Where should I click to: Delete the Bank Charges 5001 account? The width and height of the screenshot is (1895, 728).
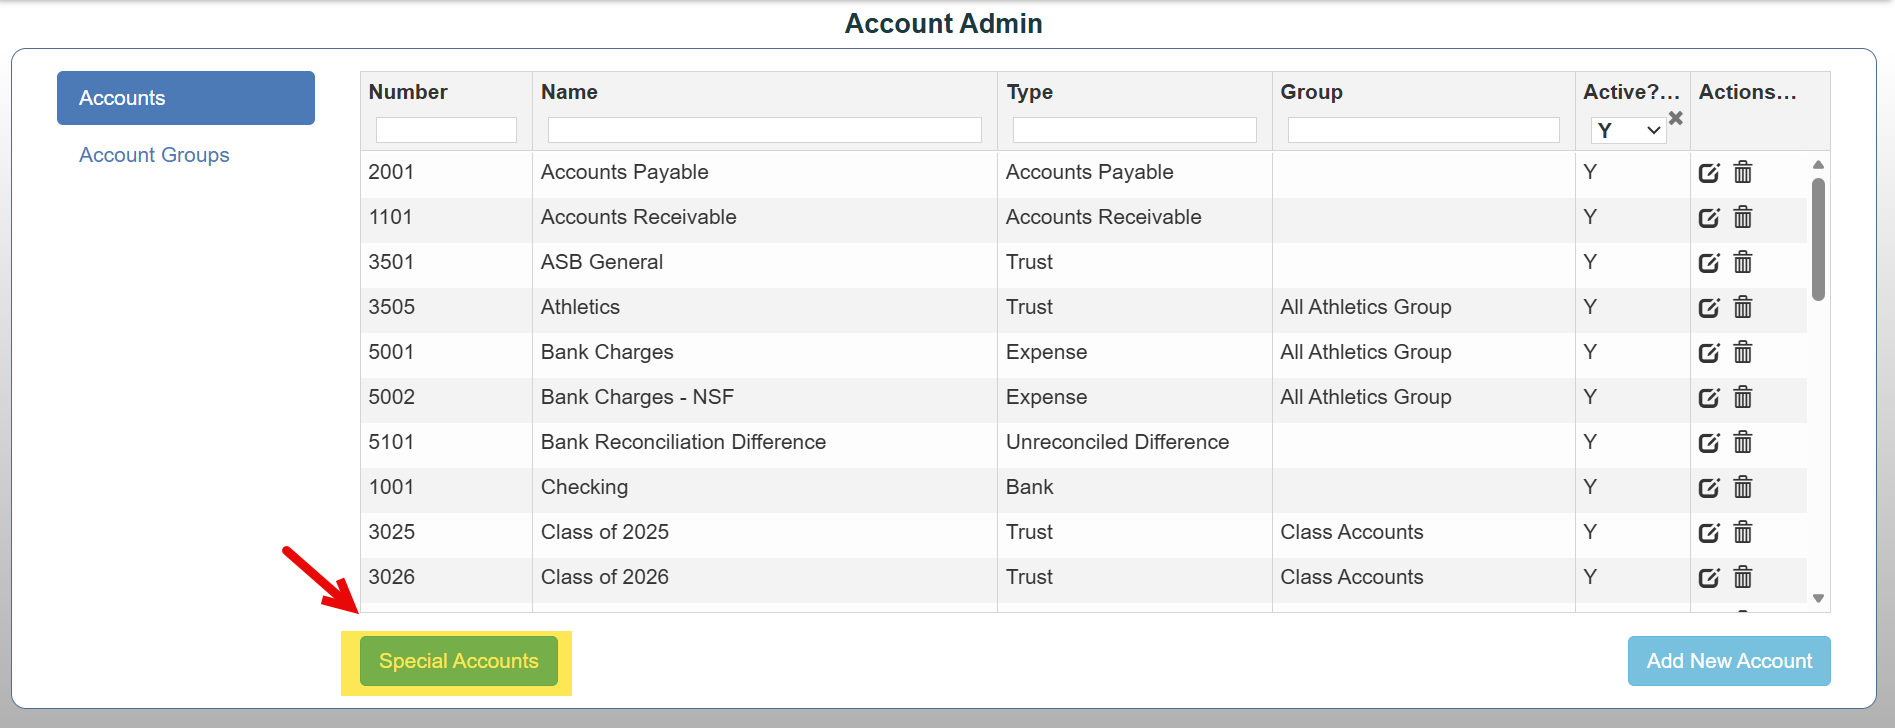(x=1743, y=352)
